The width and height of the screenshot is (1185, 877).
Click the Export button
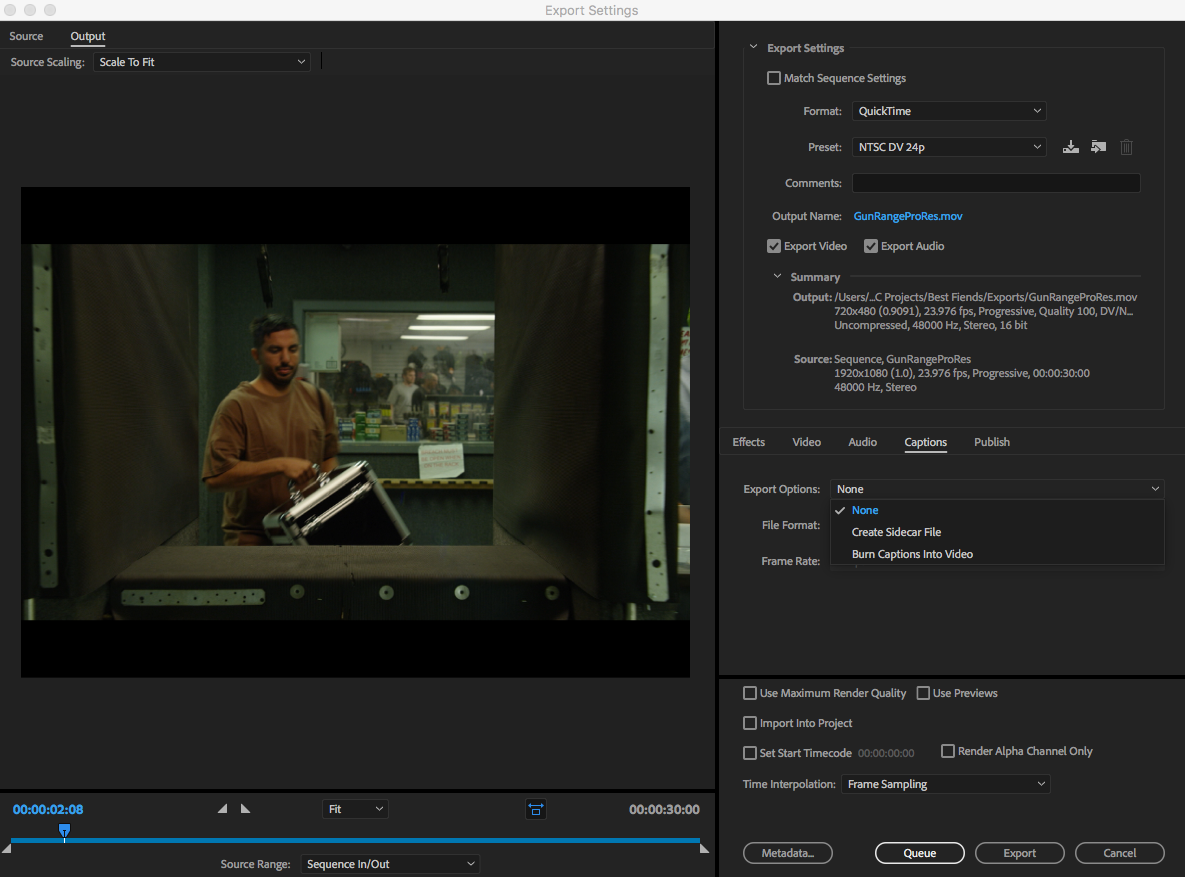(x=1019, y=853)
